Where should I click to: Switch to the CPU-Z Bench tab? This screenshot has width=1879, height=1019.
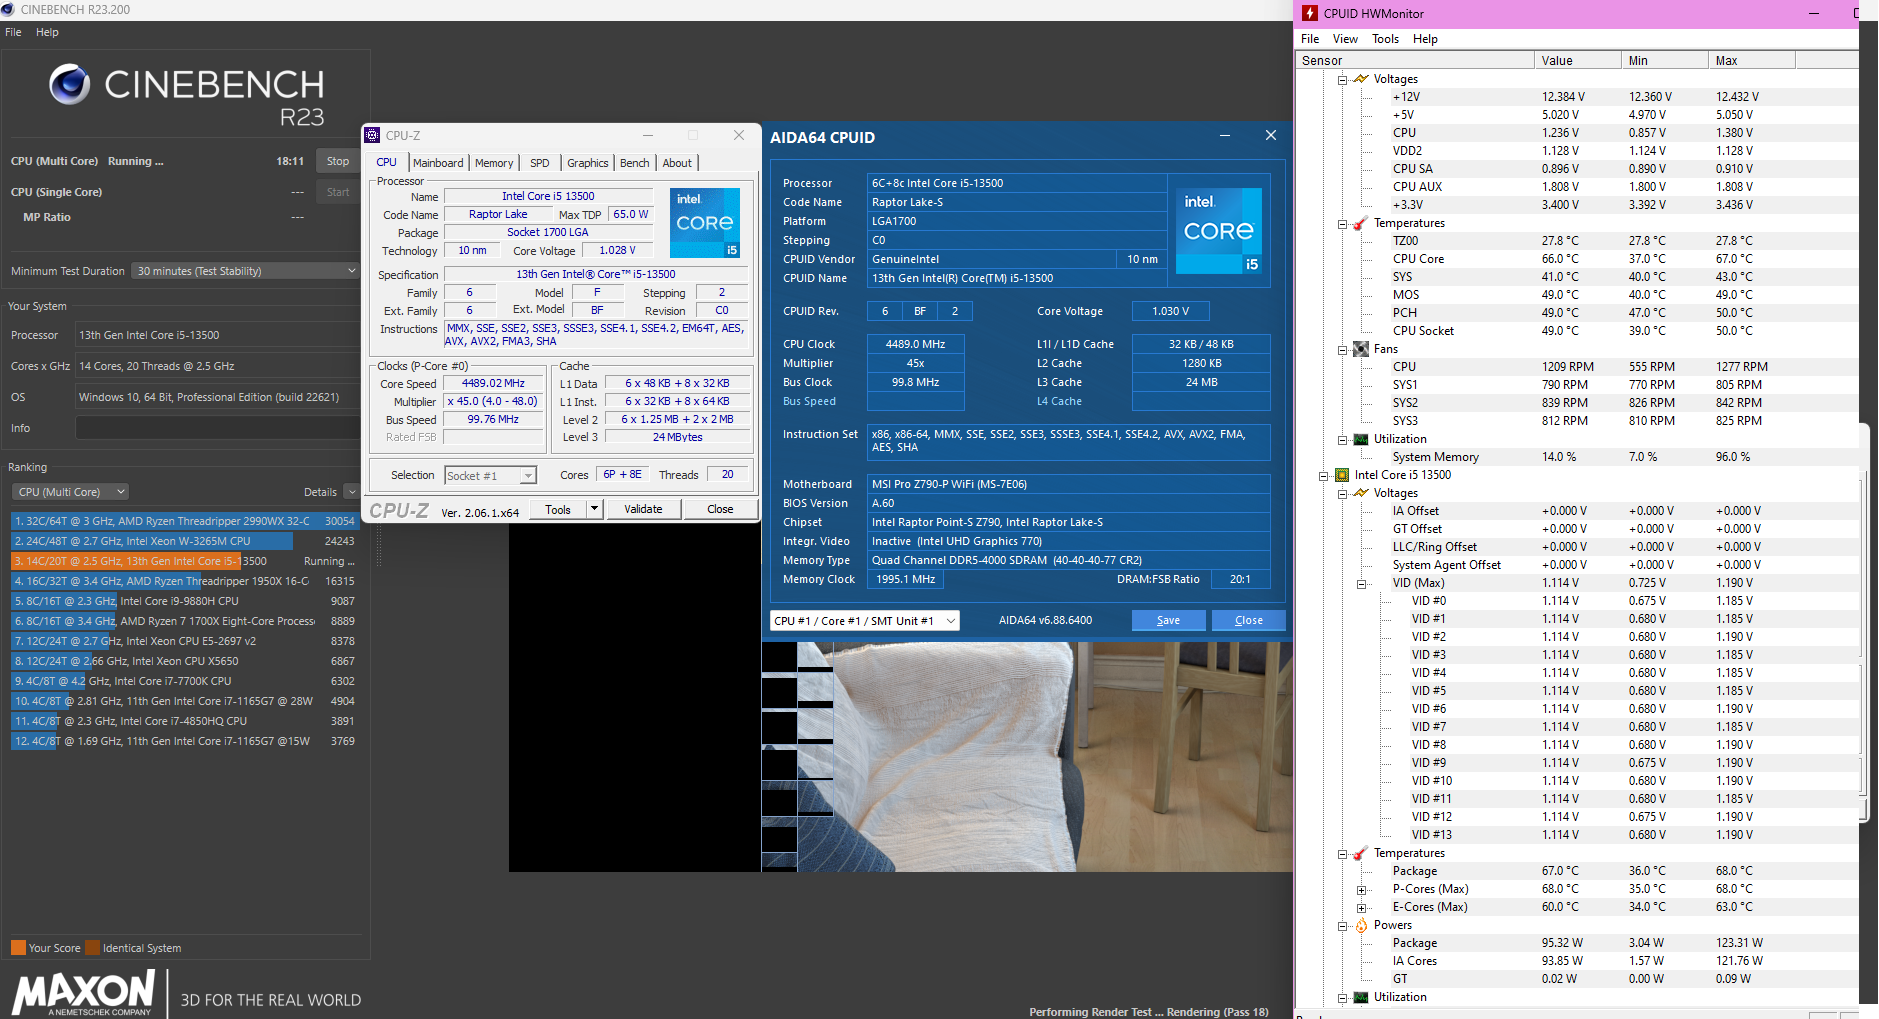(635, 163)
